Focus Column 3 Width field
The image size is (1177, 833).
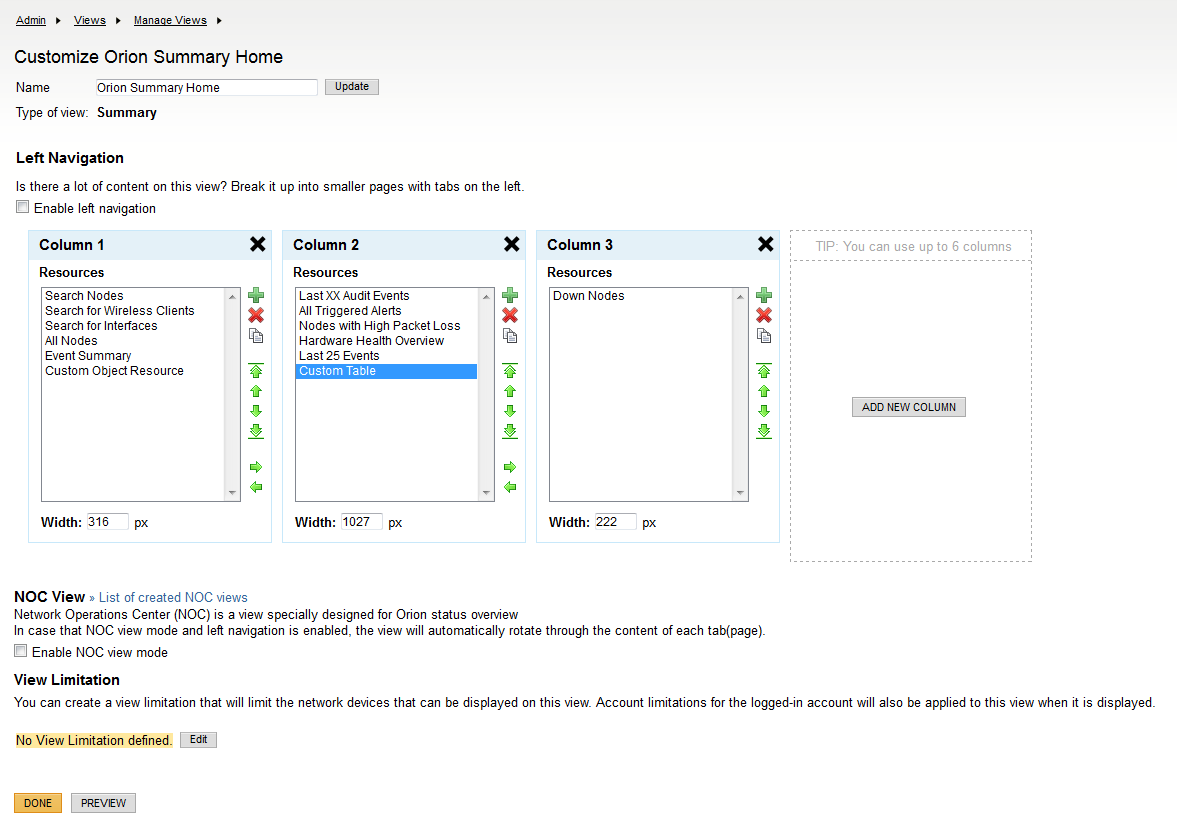(616, 522)
